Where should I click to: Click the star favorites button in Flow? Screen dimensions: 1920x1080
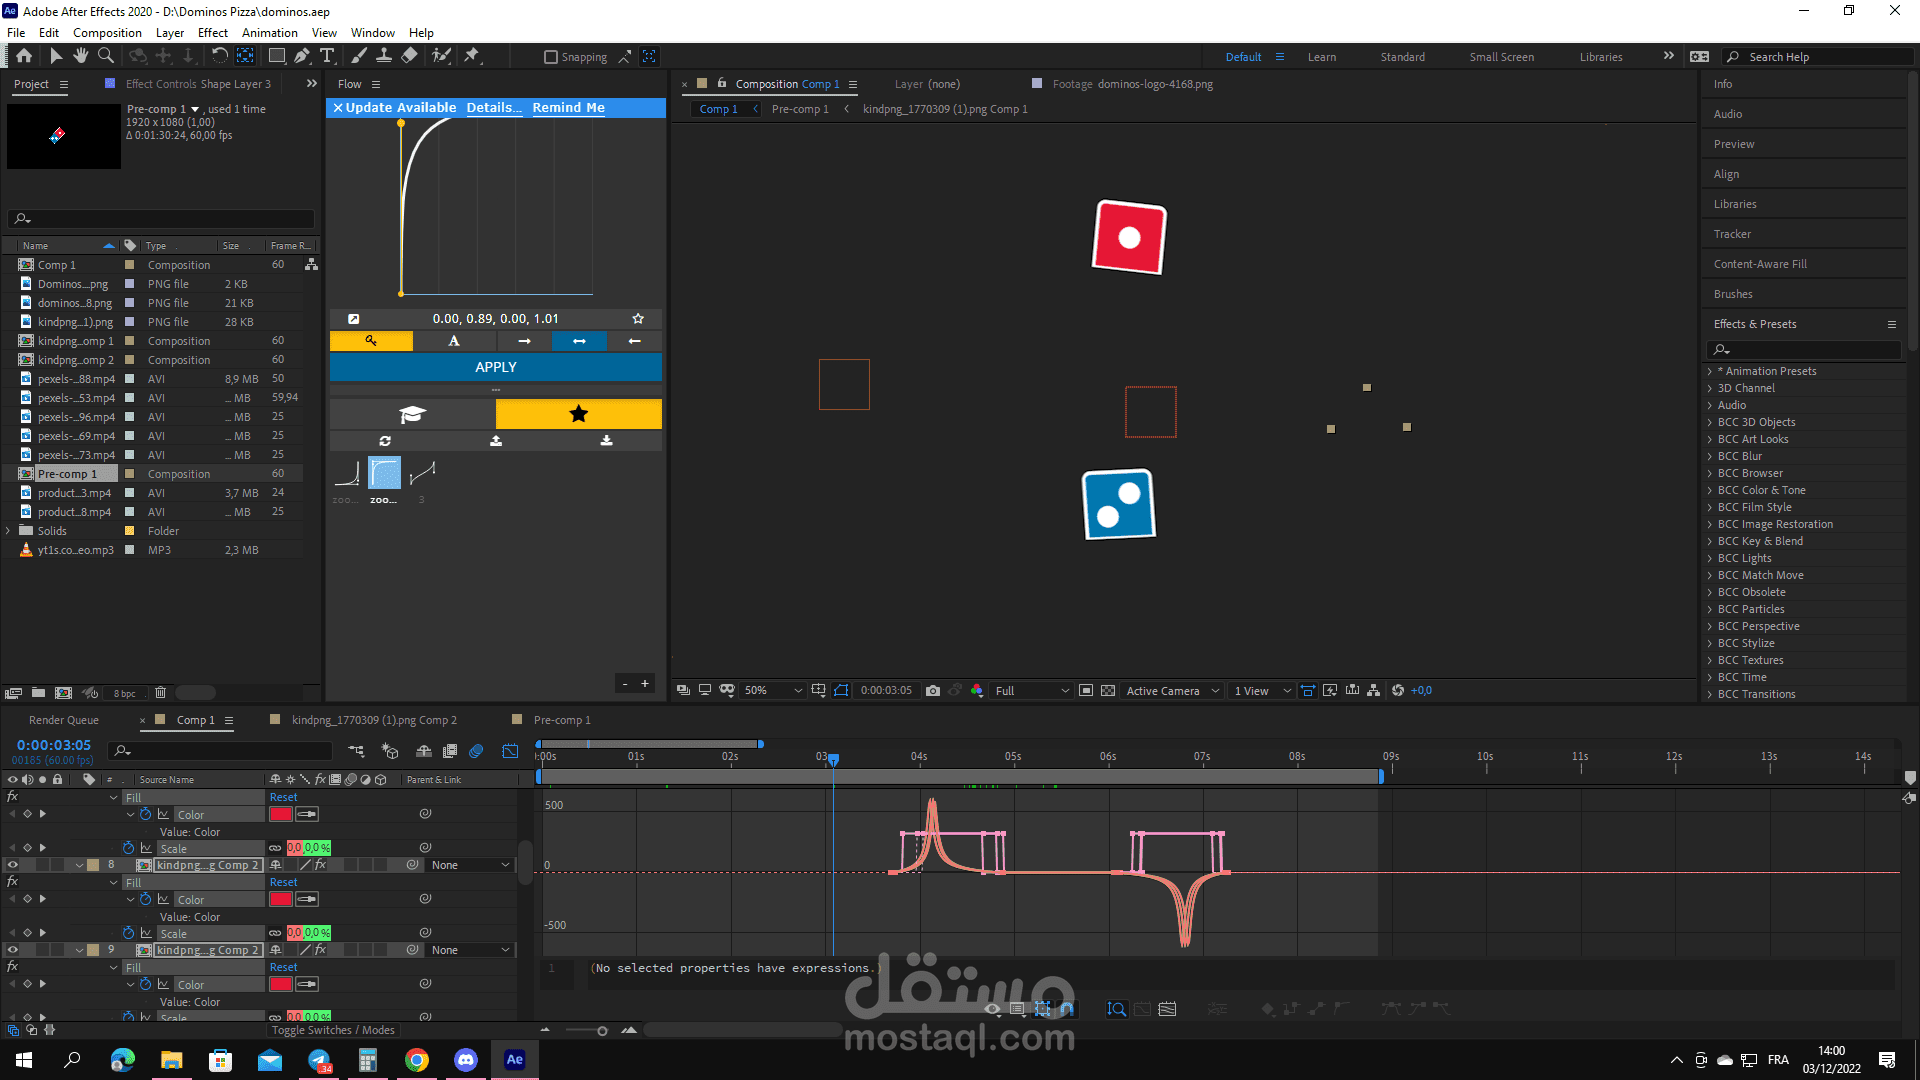(x=578, y=414)
